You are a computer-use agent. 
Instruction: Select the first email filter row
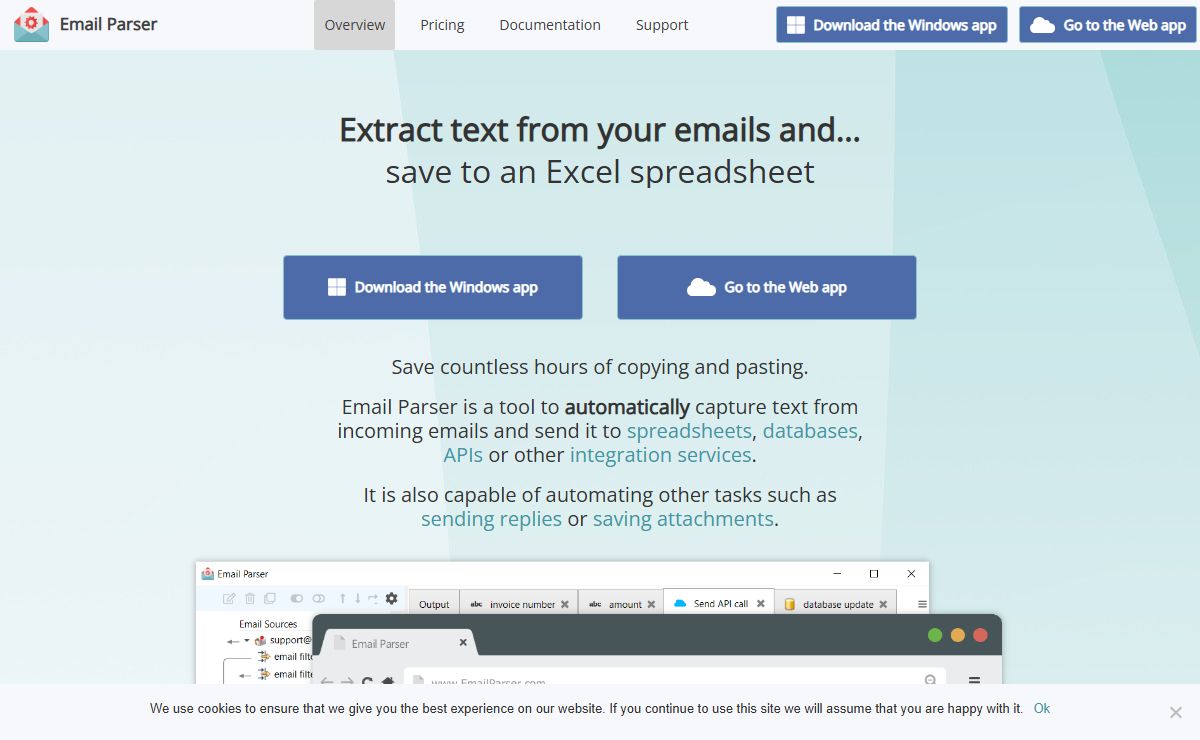pyautogui.click(x=285, y=657)
